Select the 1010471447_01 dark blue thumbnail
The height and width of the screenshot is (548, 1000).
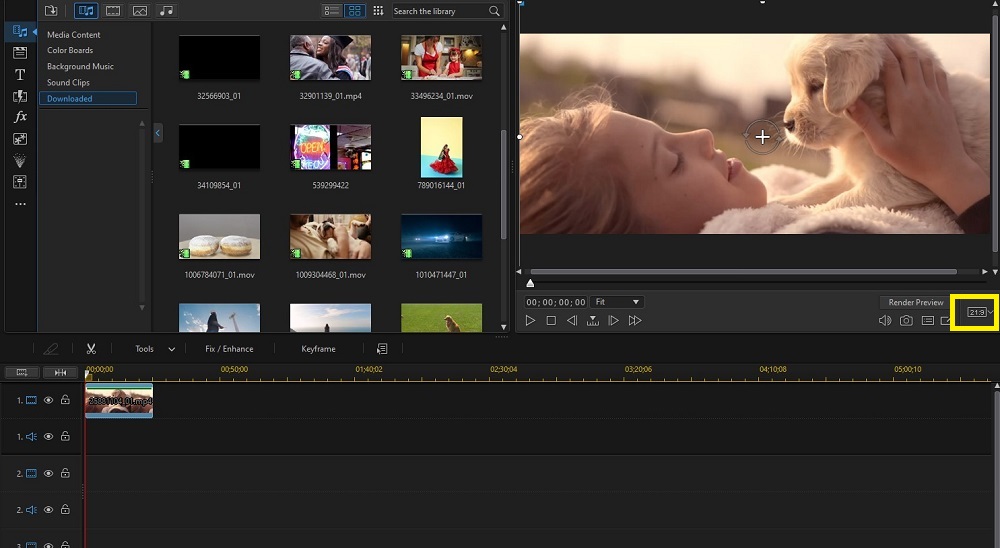441,236
